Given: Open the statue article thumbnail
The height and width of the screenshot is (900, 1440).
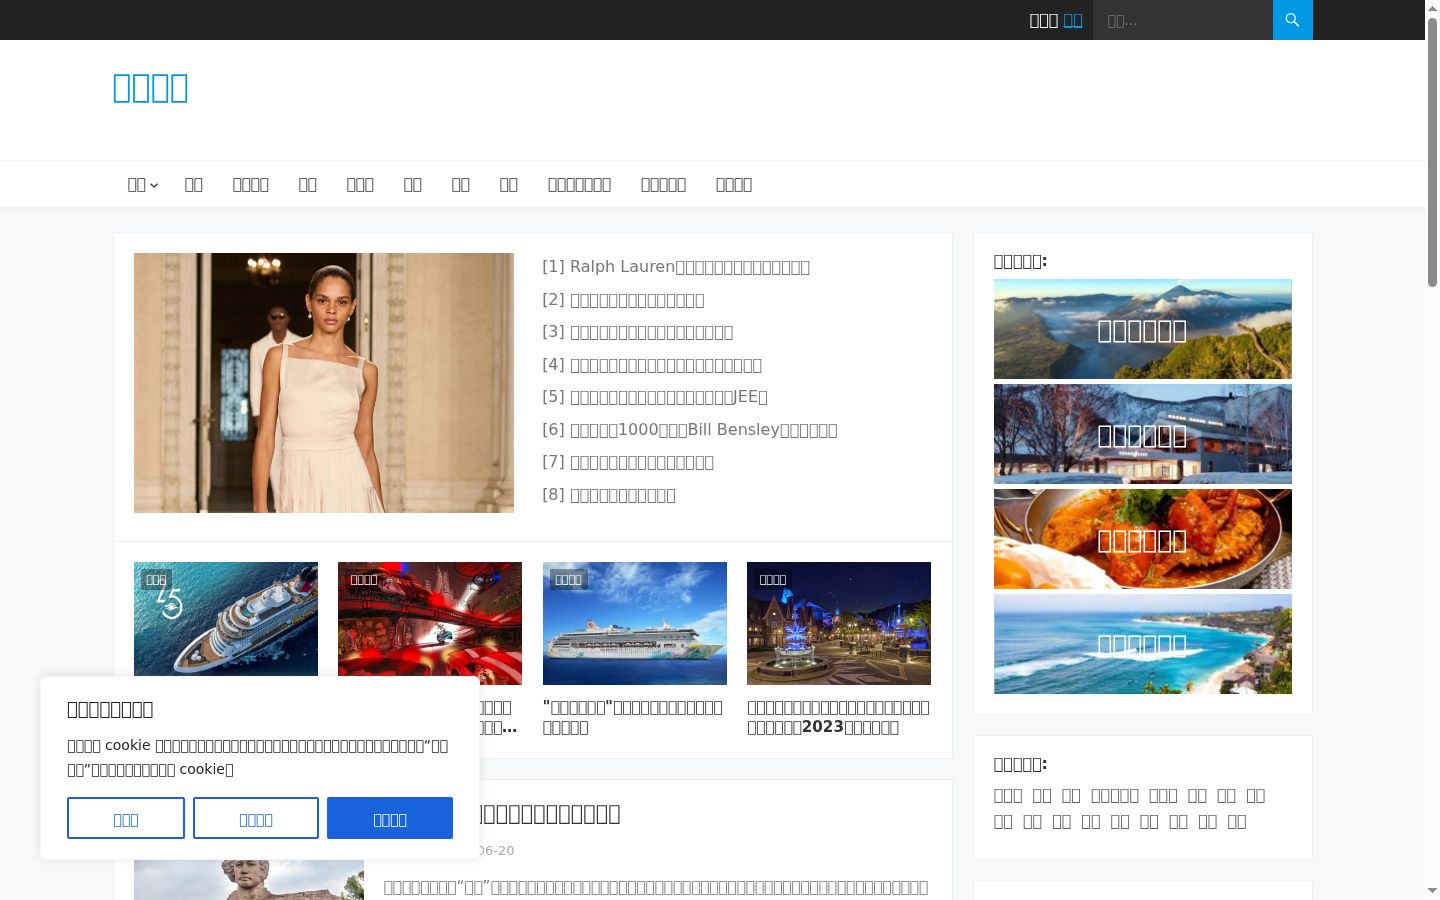Looking at the screenshot, I should coord(249,880).
